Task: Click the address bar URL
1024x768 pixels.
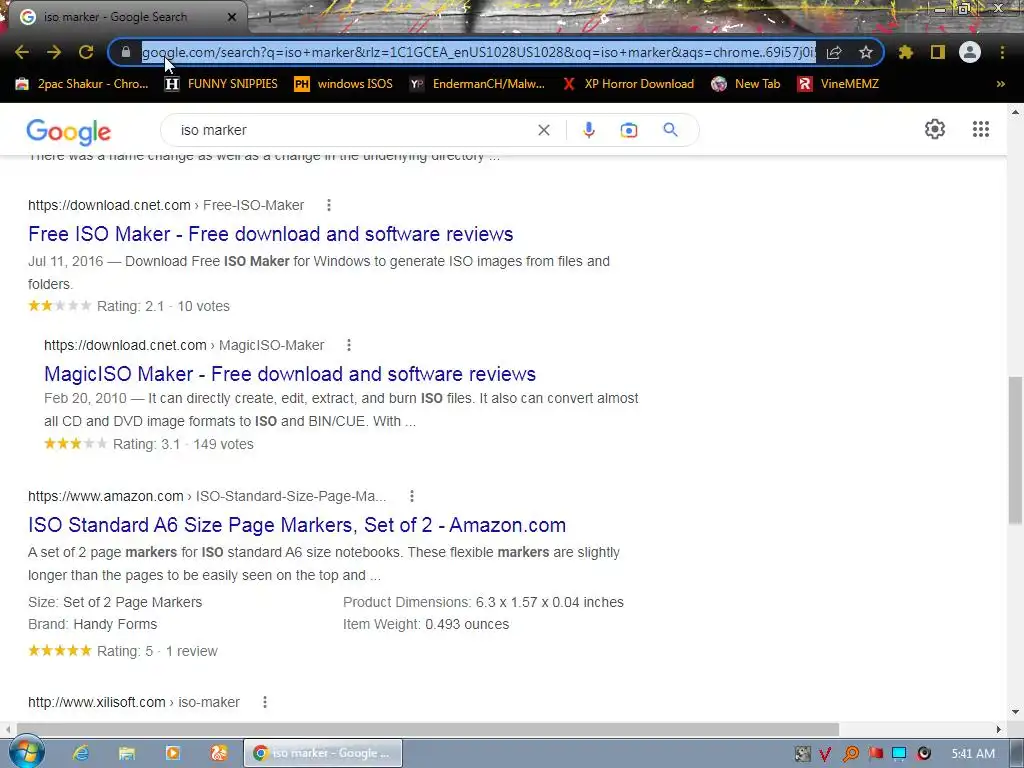Action: click(x=479, y=52)
